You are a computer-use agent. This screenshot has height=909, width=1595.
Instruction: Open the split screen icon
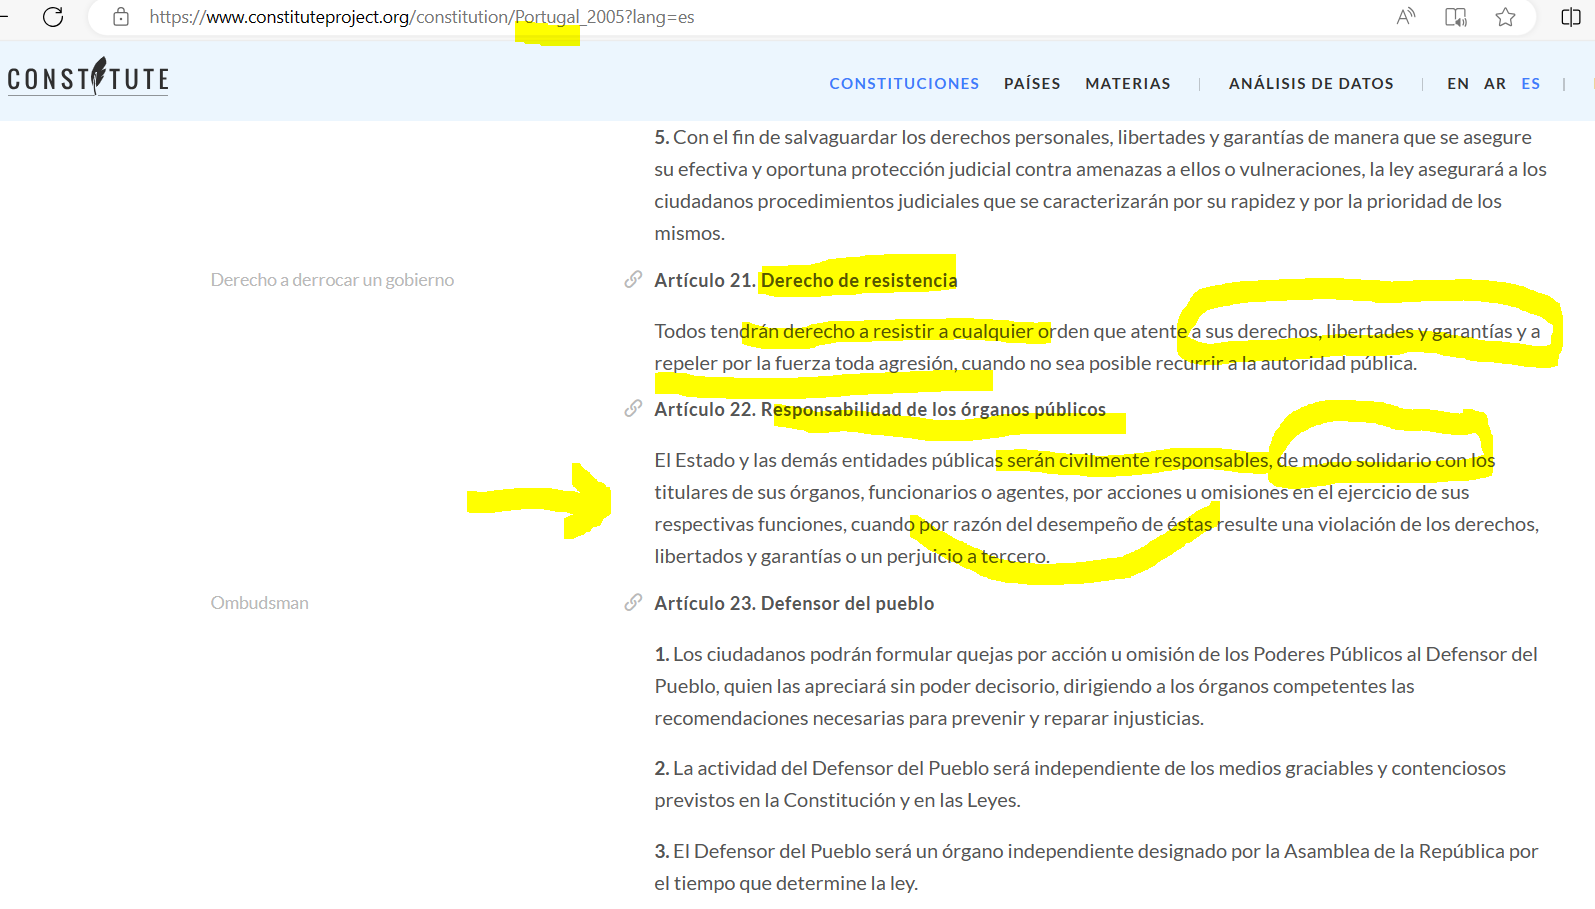pos(1571,17)
